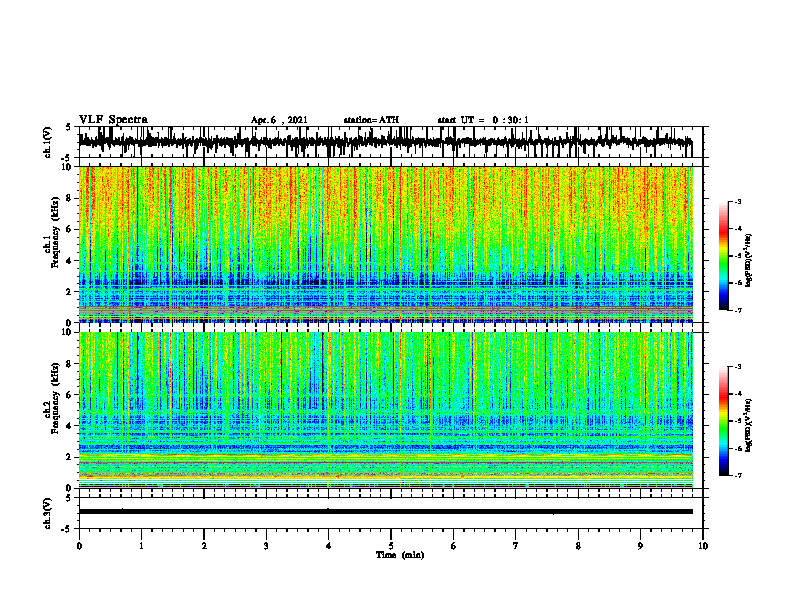Click the -5 tick label on ch.1(V) axis

[67, 158]
